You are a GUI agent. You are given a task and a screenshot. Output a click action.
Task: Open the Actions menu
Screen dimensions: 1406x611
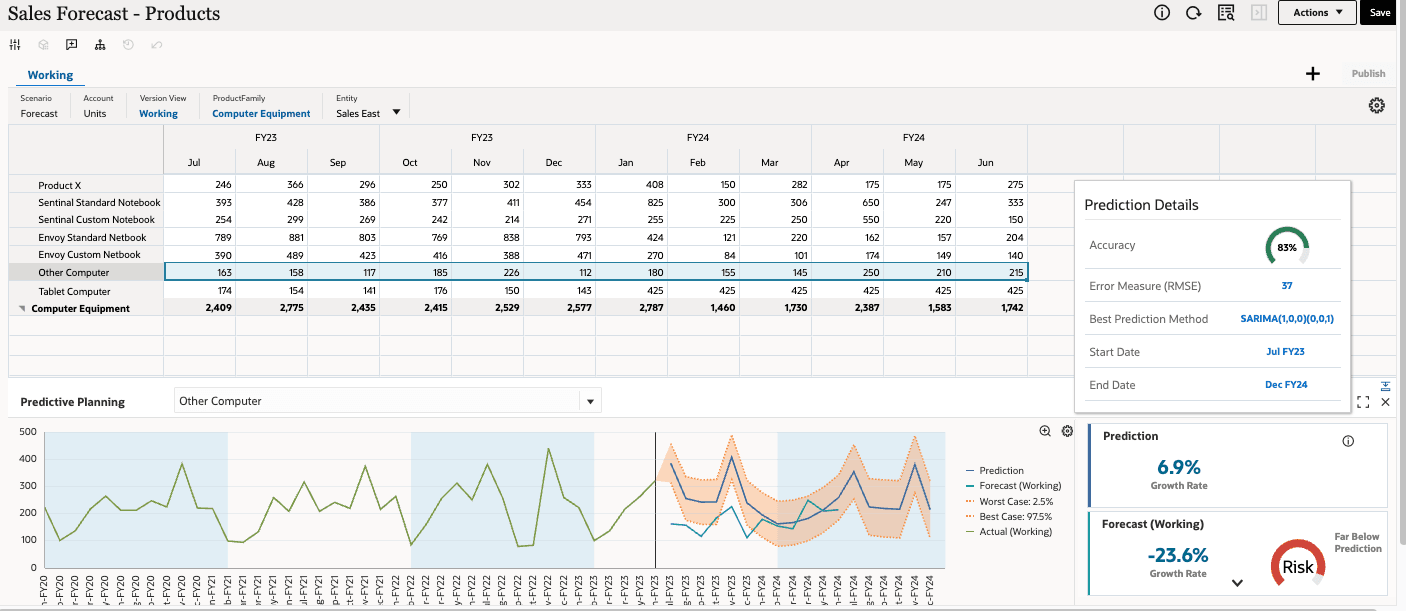[1316, 13]
